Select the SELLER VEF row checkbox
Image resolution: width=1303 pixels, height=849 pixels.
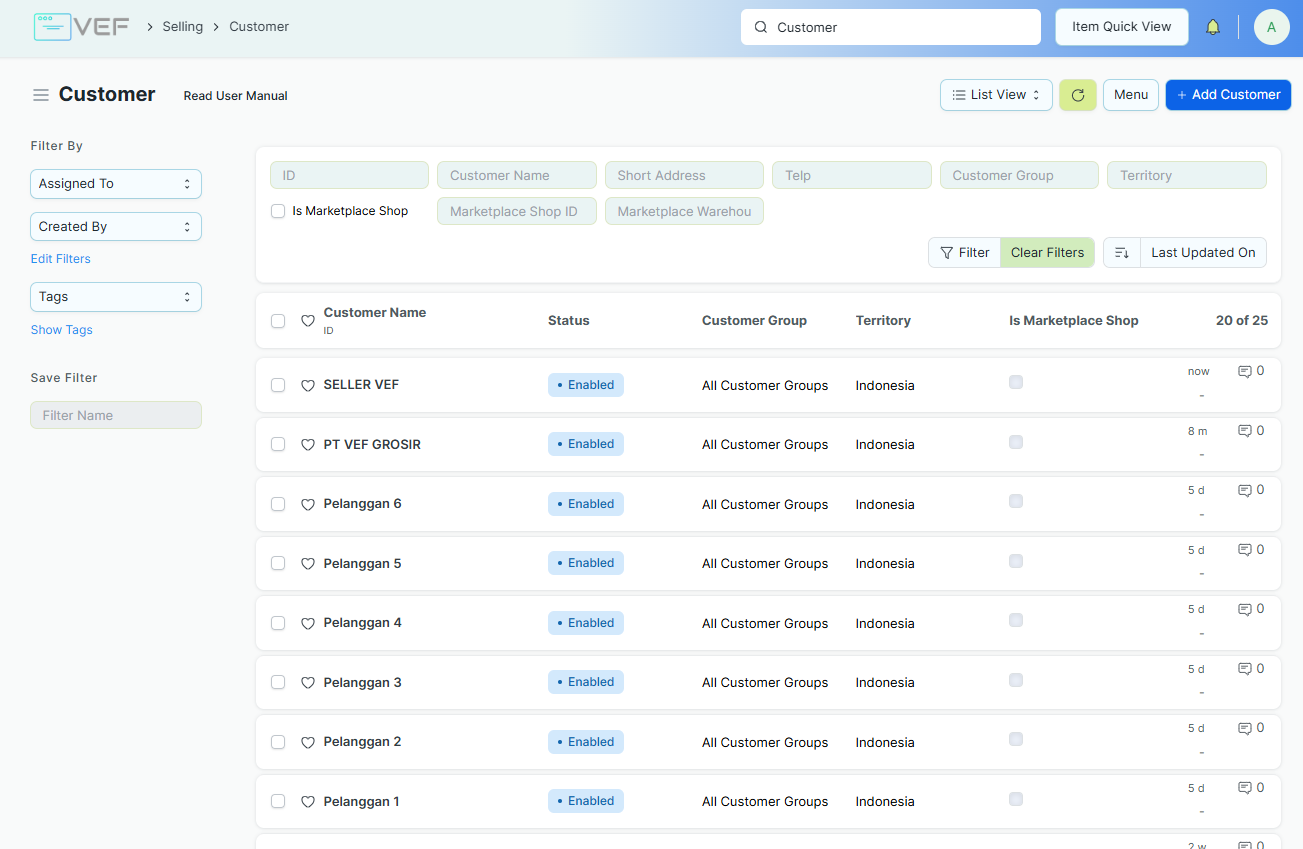(x=278, y=385)
